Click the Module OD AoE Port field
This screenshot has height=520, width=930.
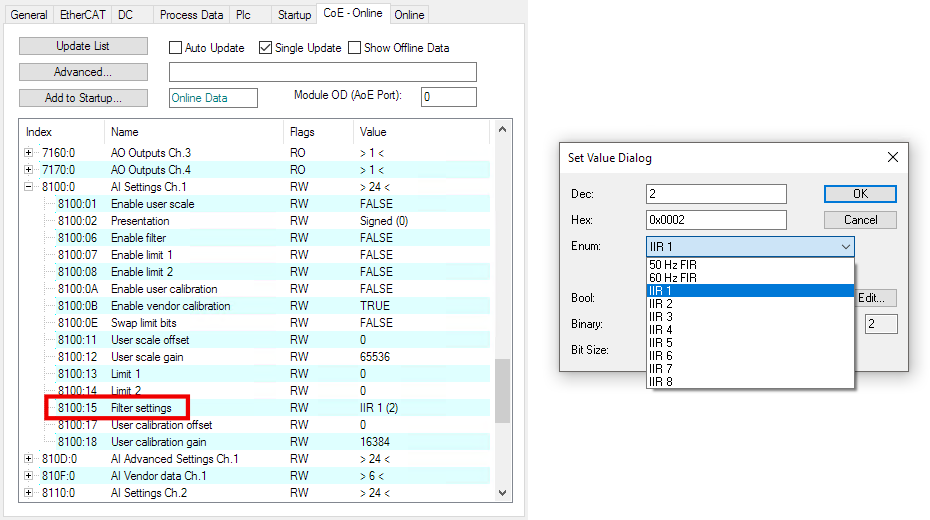[x=448, y=97]
